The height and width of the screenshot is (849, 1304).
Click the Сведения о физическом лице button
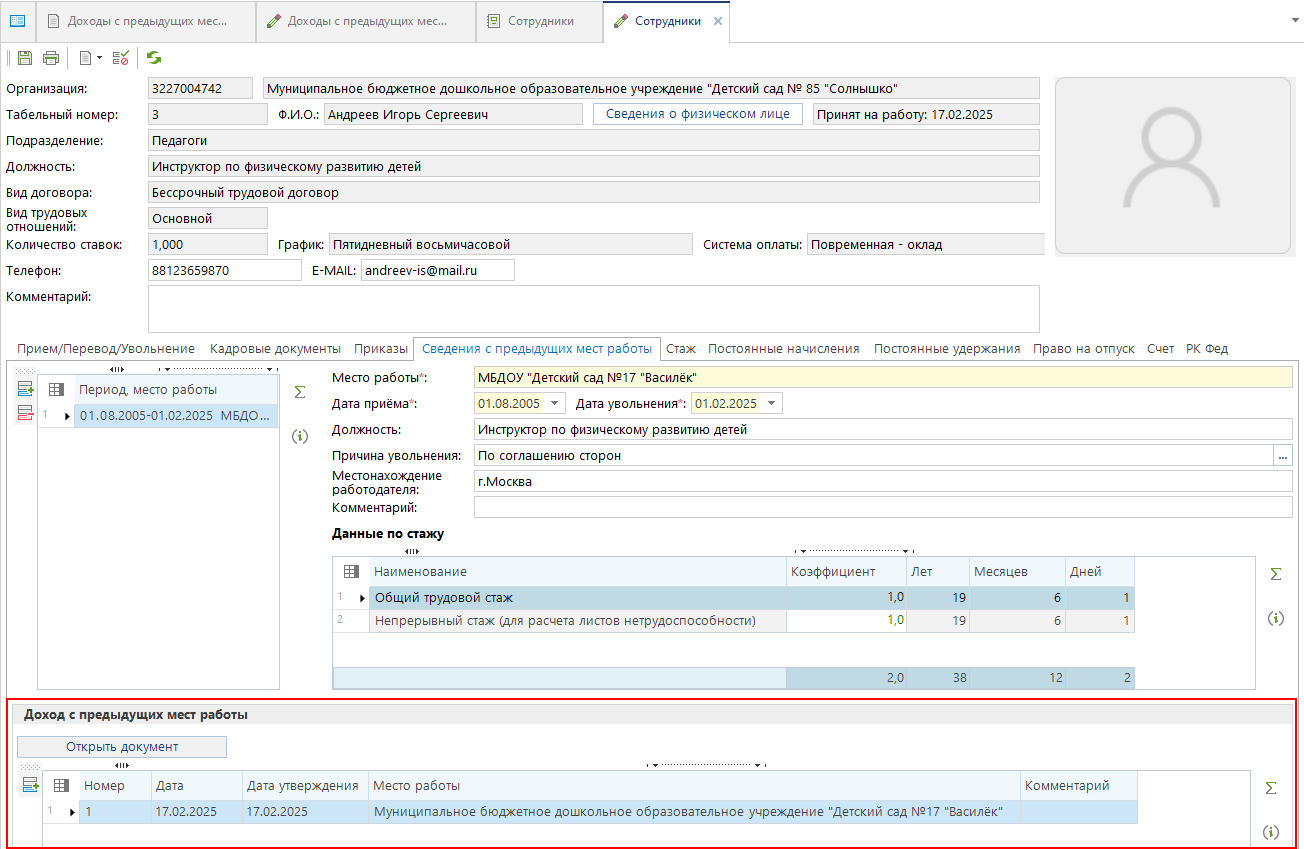(698, 114)
